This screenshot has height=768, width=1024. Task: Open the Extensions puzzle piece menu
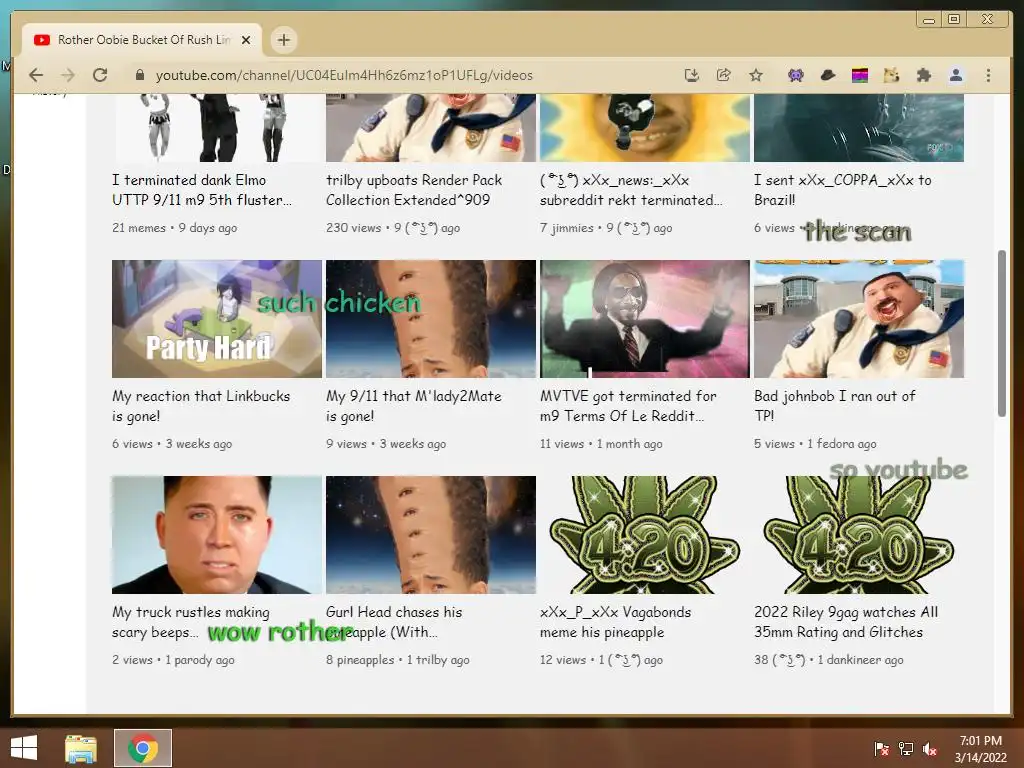923,75
